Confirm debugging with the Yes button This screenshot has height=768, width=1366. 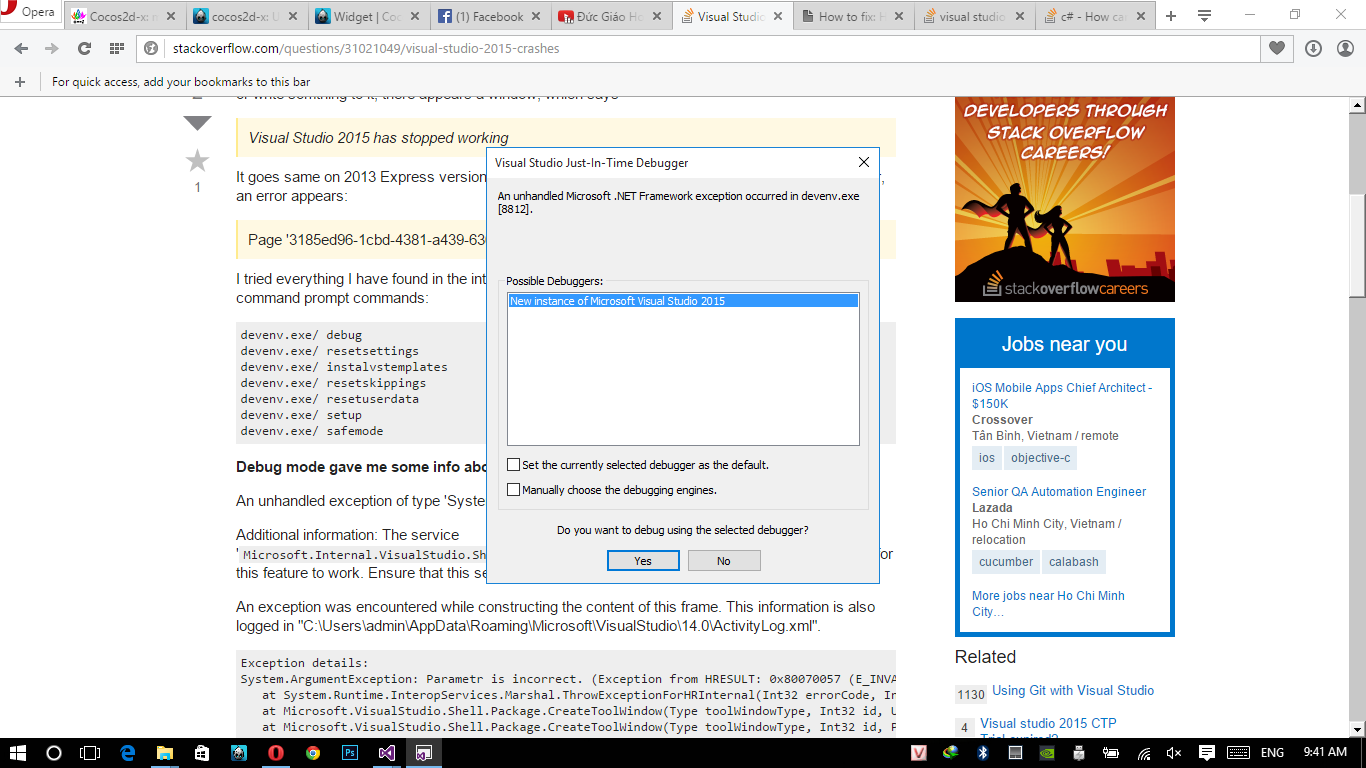point(643,561)
